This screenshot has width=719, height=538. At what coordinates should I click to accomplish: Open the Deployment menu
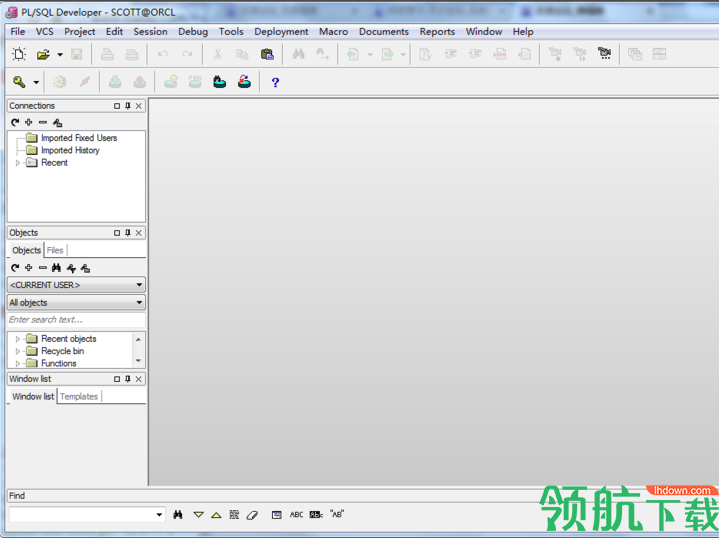click(281, 32)
